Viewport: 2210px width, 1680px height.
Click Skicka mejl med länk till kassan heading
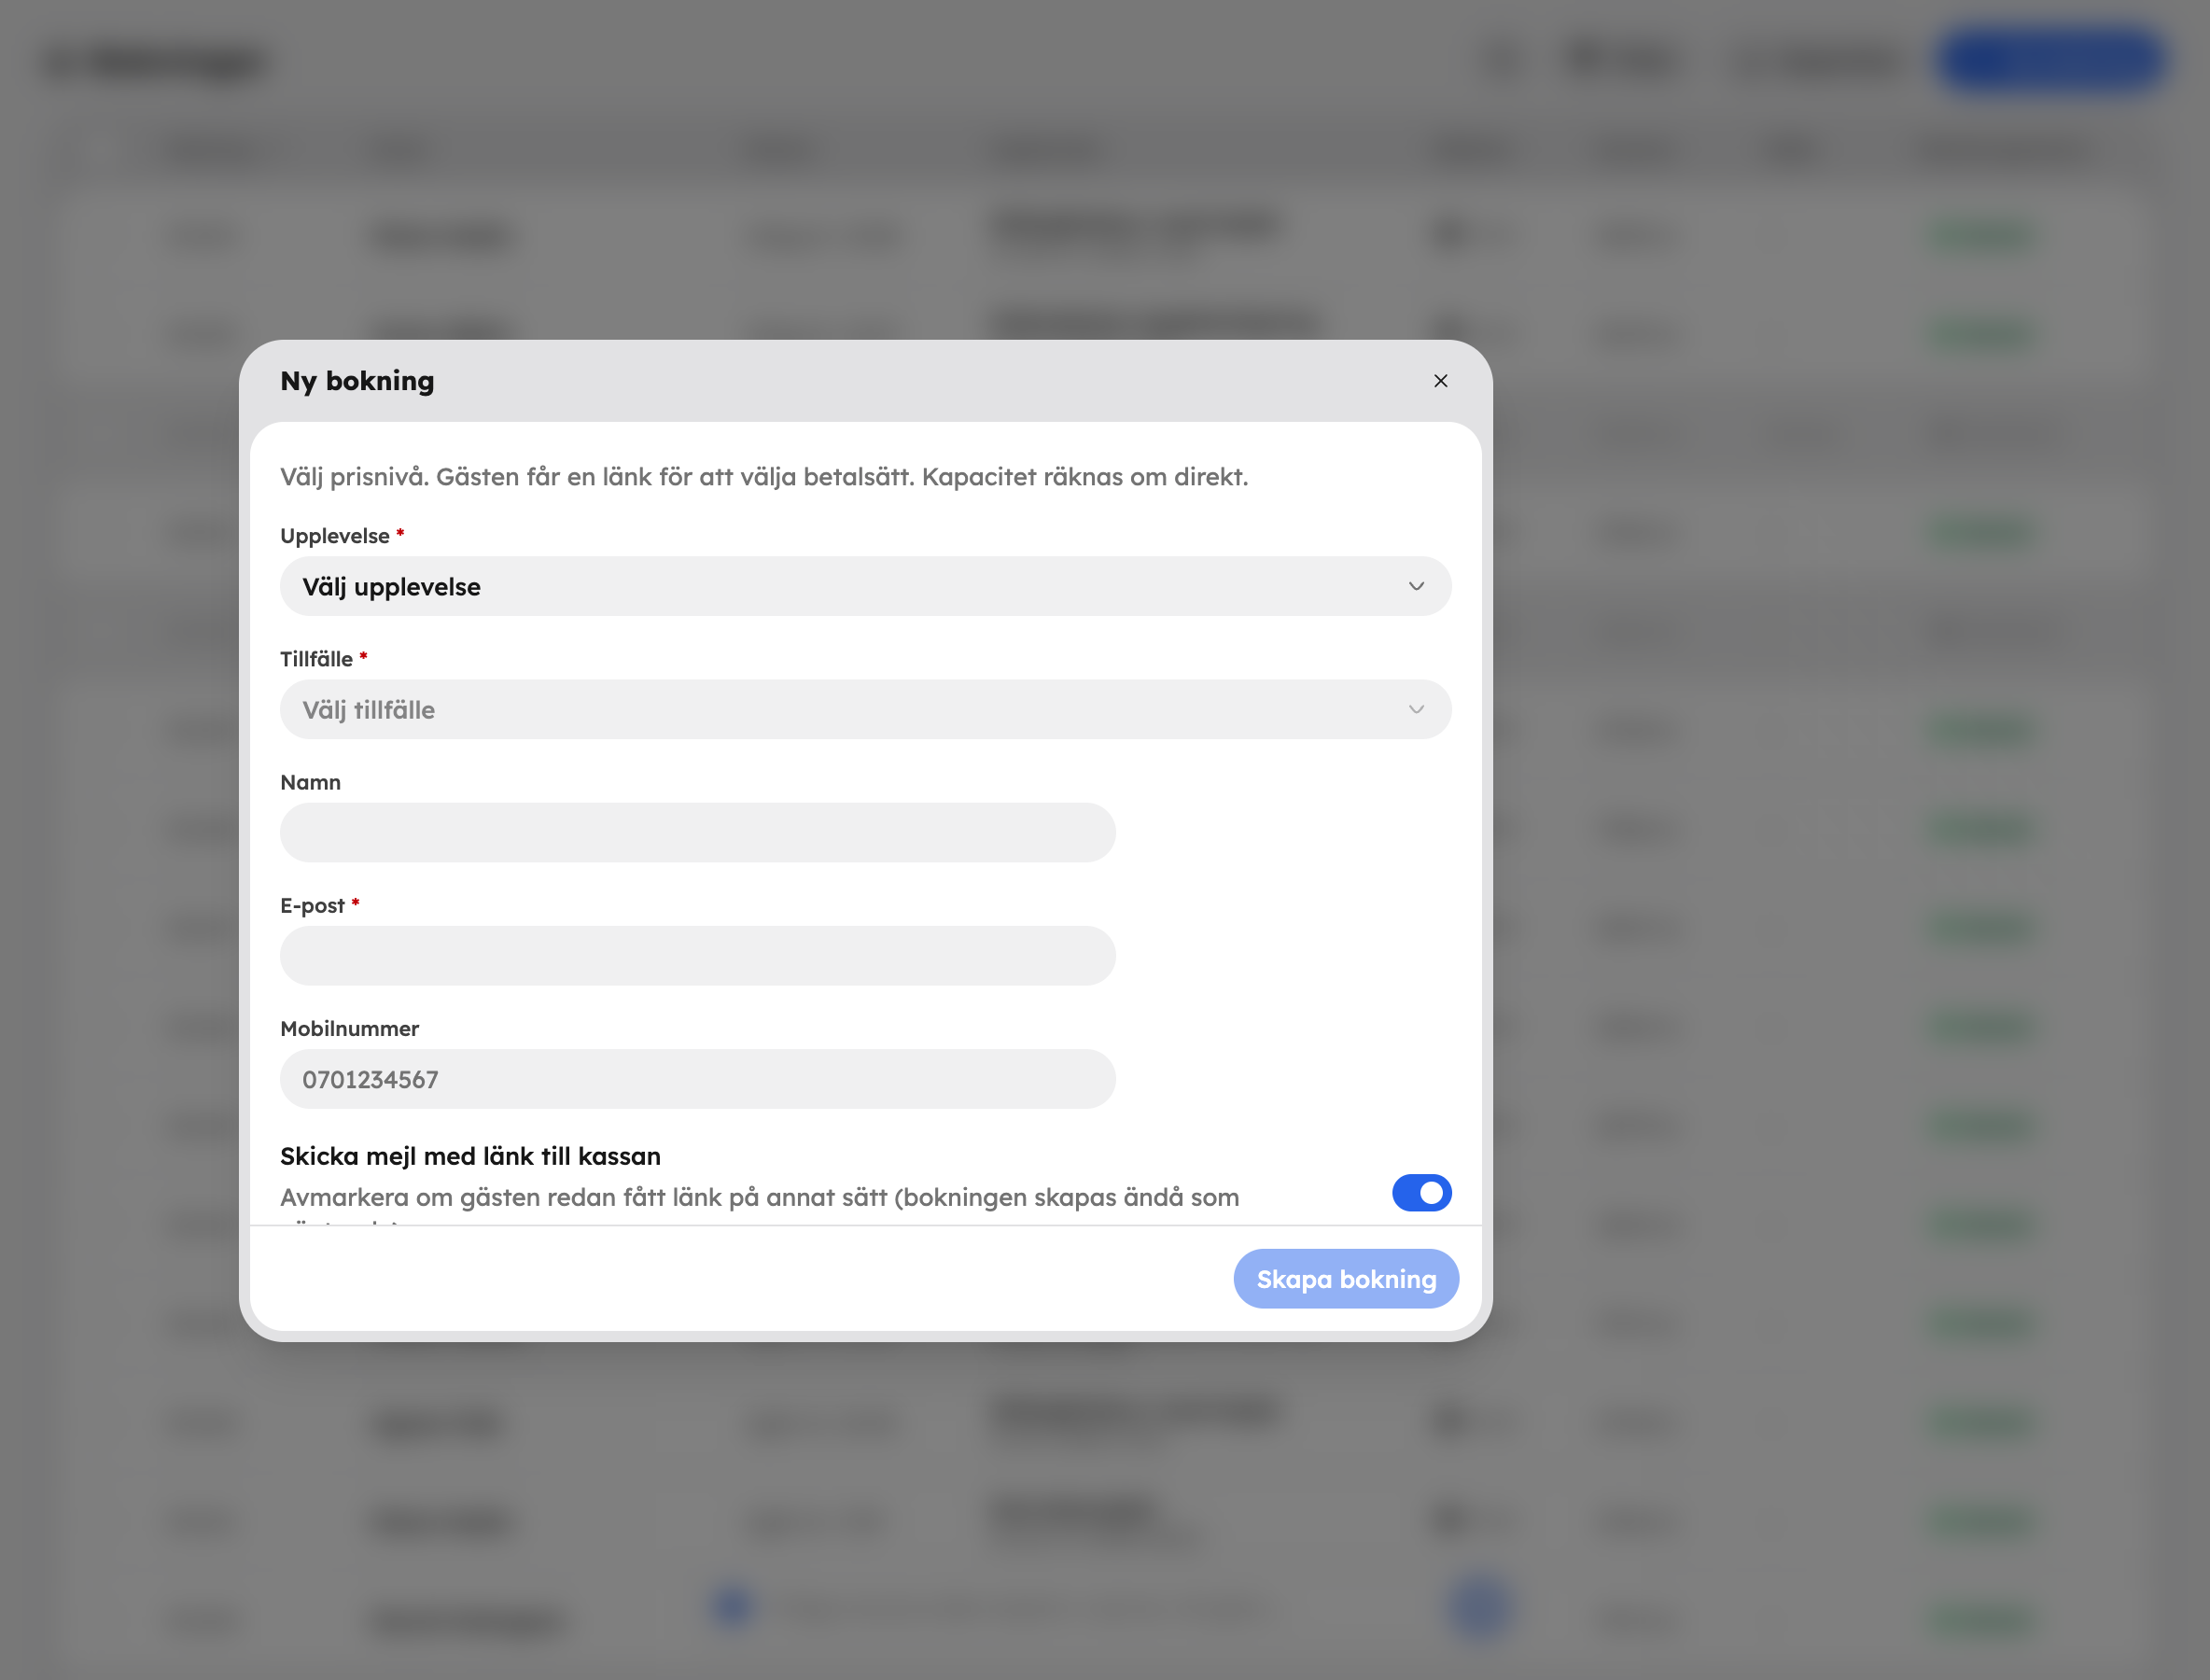[470, 1156]
